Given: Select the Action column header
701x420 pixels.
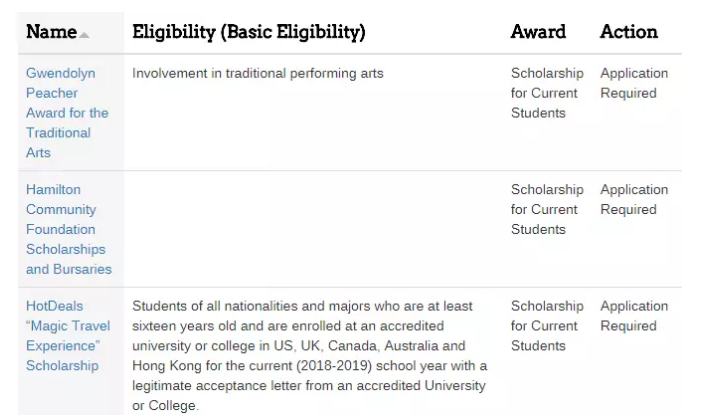Looking at the screenshot, I should click(x=629, y=32).
